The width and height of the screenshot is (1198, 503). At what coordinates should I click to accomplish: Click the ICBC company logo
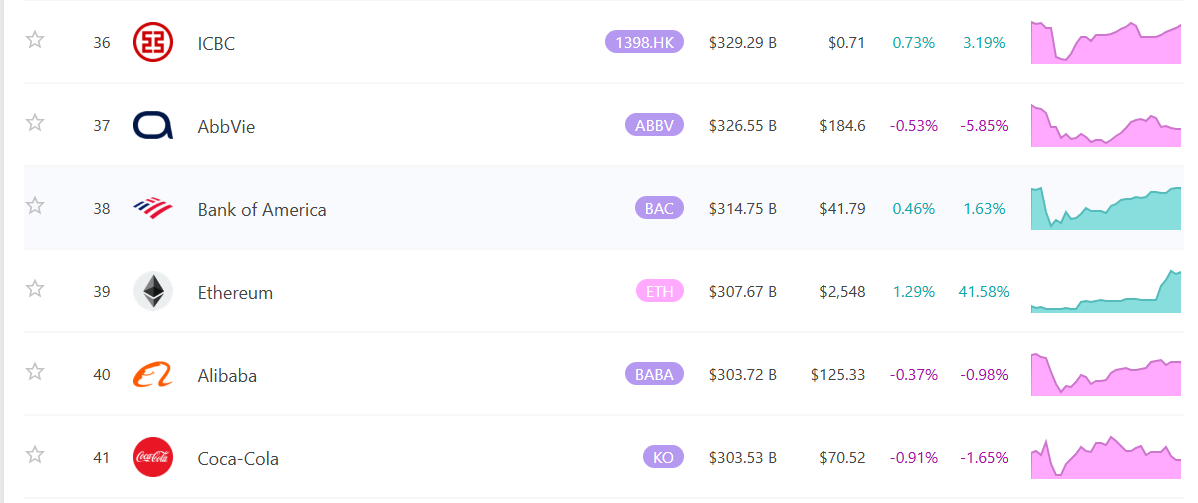[152, 43]
